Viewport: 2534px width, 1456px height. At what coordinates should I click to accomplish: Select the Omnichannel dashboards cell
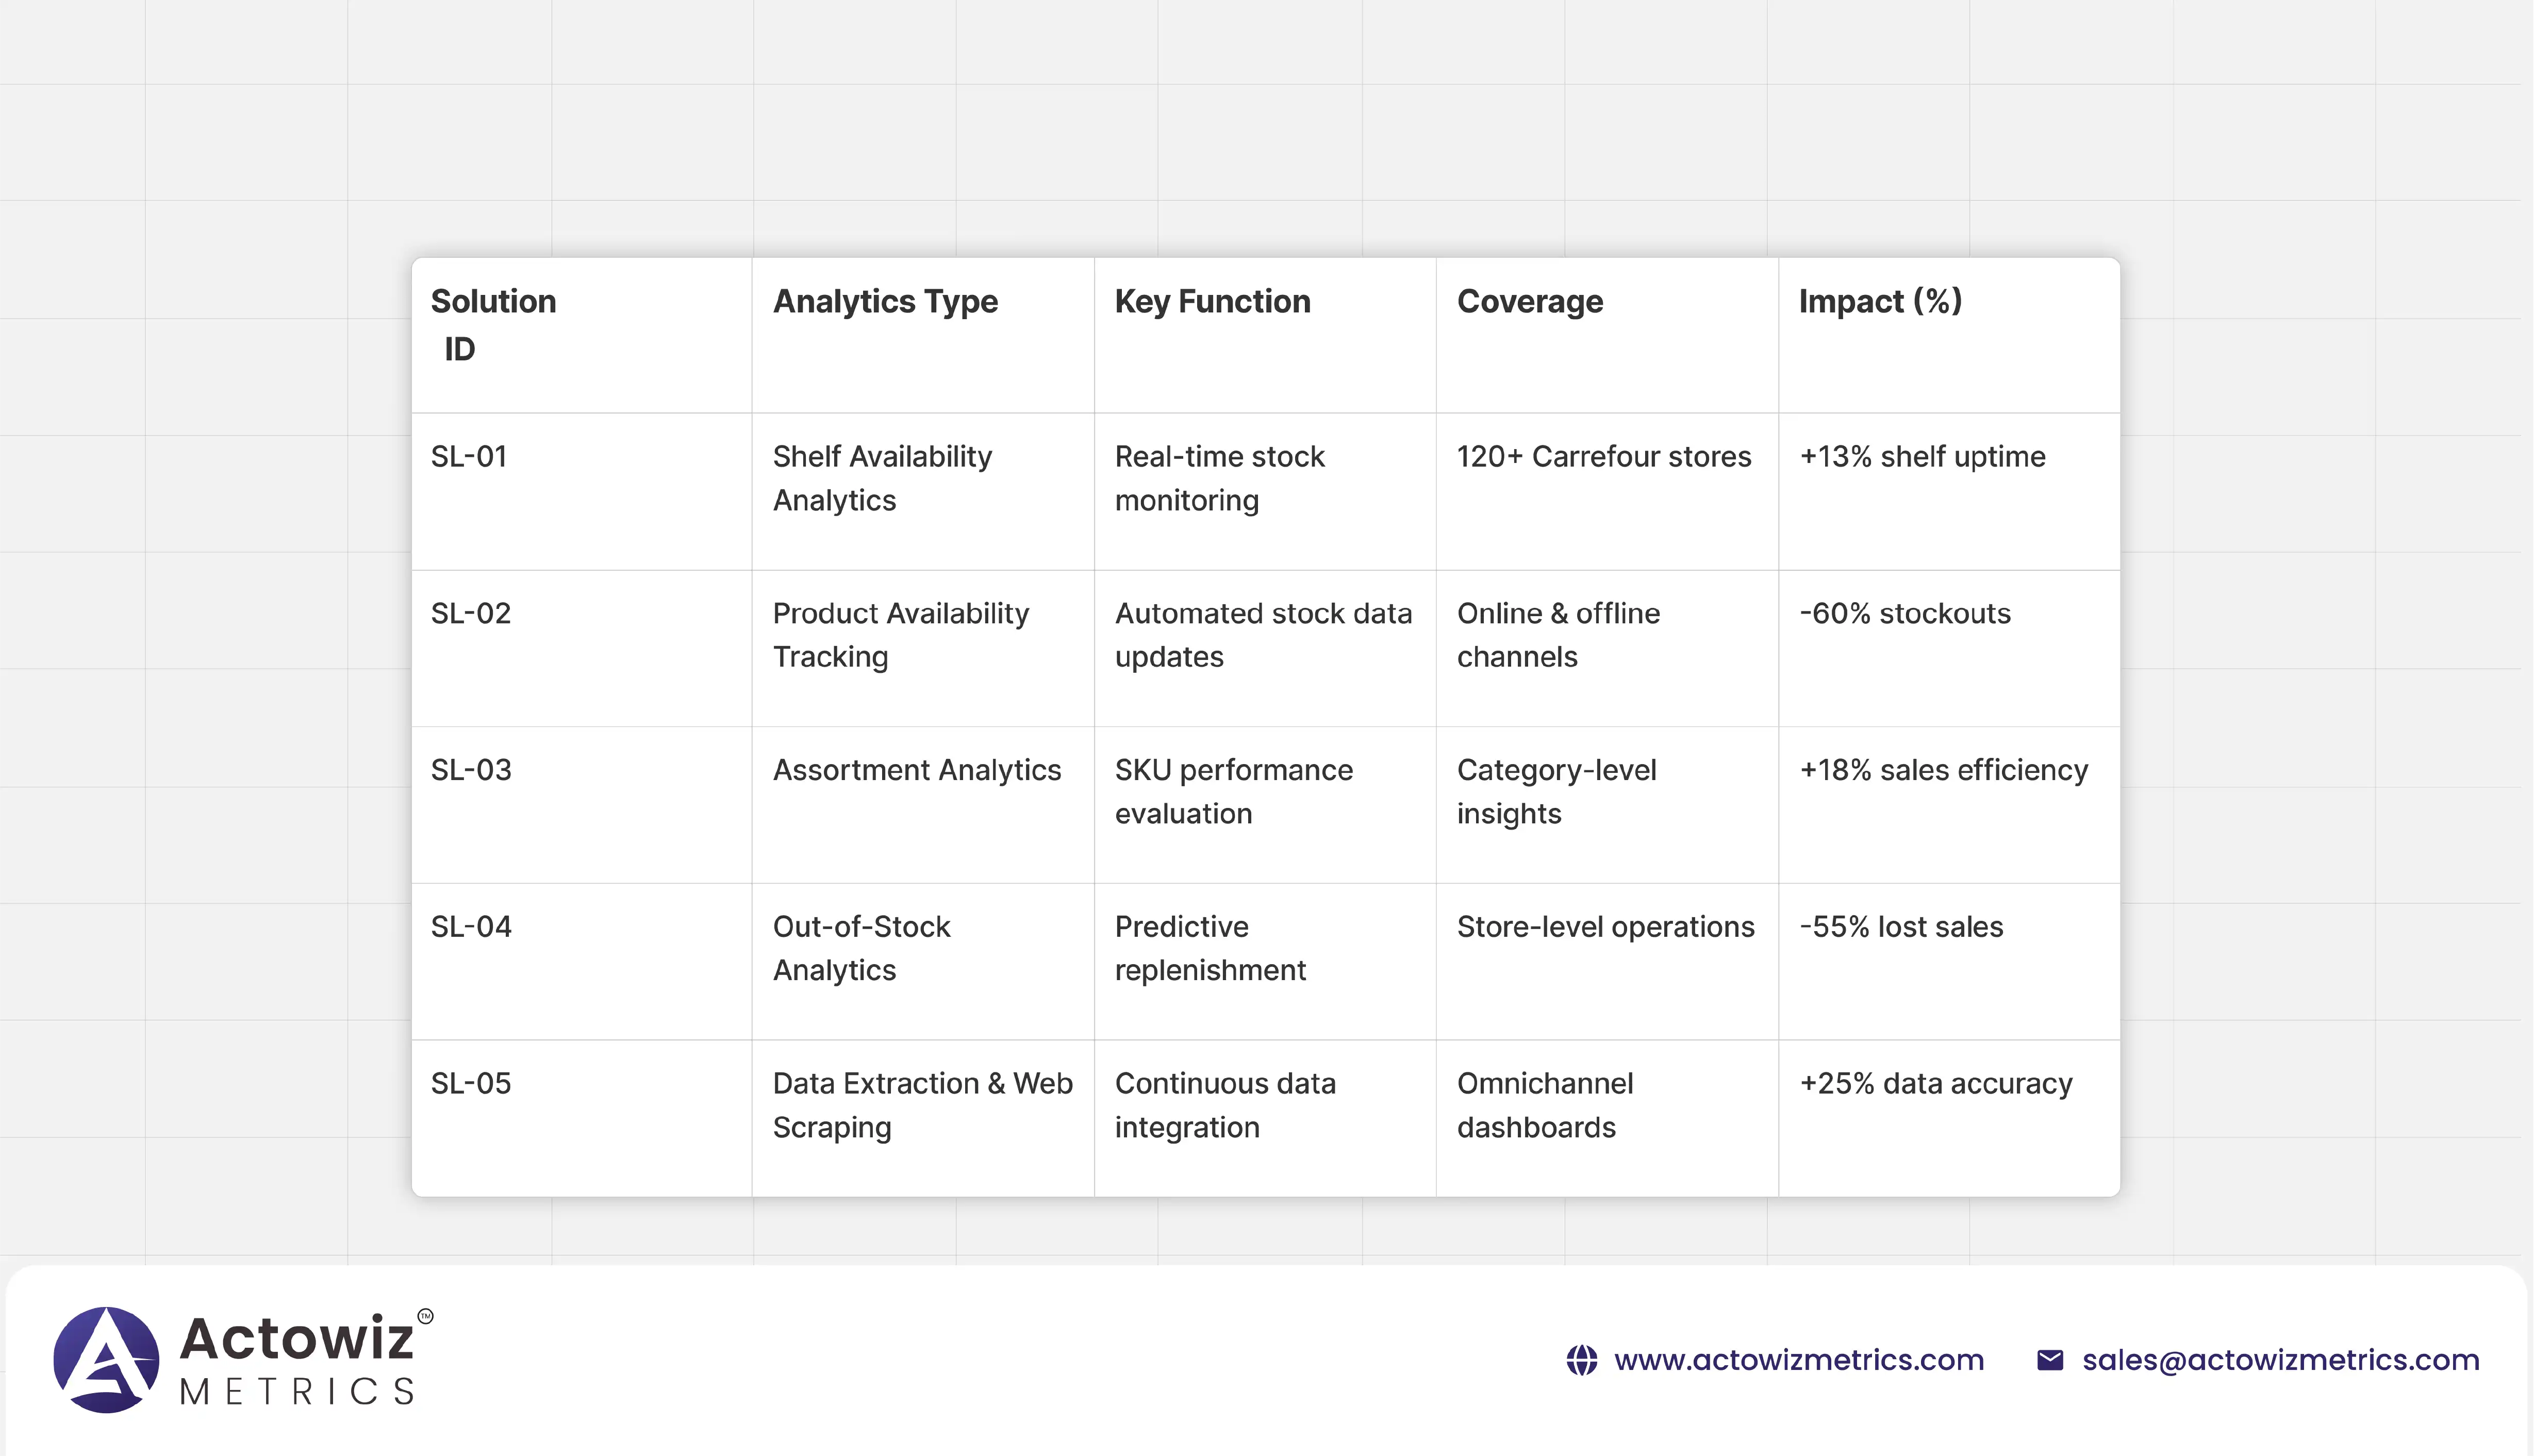1544,1105
